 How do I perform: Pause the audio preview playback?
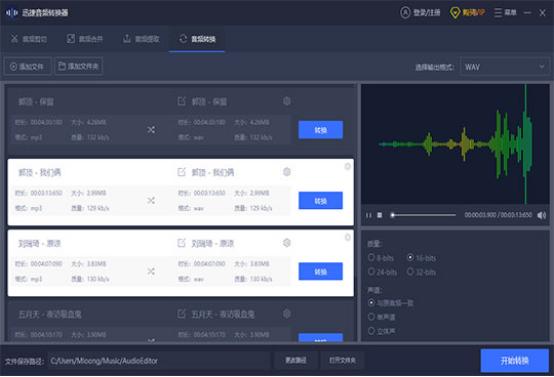pos(369,215)
